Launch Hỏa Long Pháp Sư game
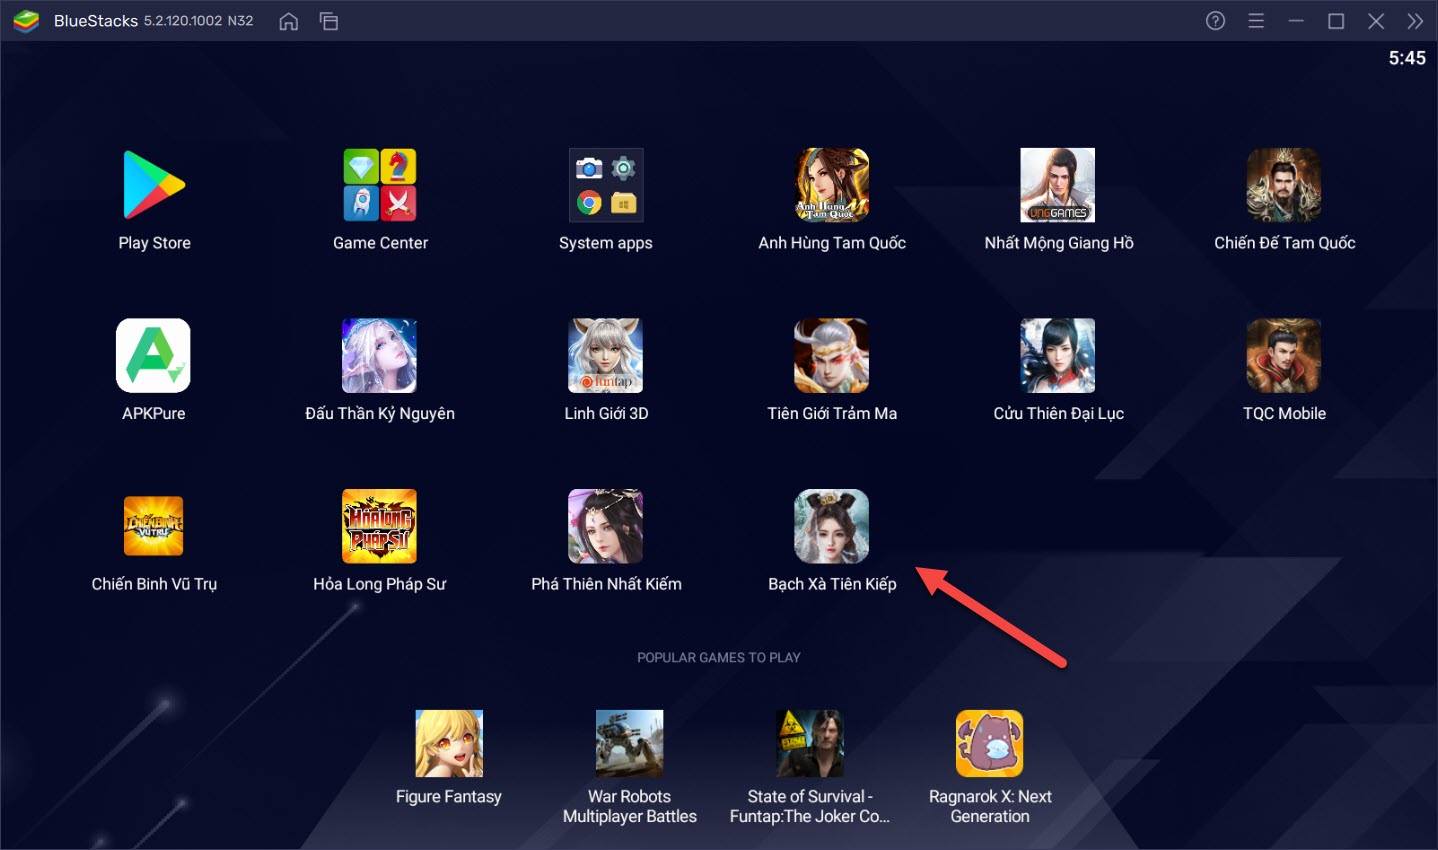Screen dimensions: 1438x850 pyautogui.click(x=380, y=526)
